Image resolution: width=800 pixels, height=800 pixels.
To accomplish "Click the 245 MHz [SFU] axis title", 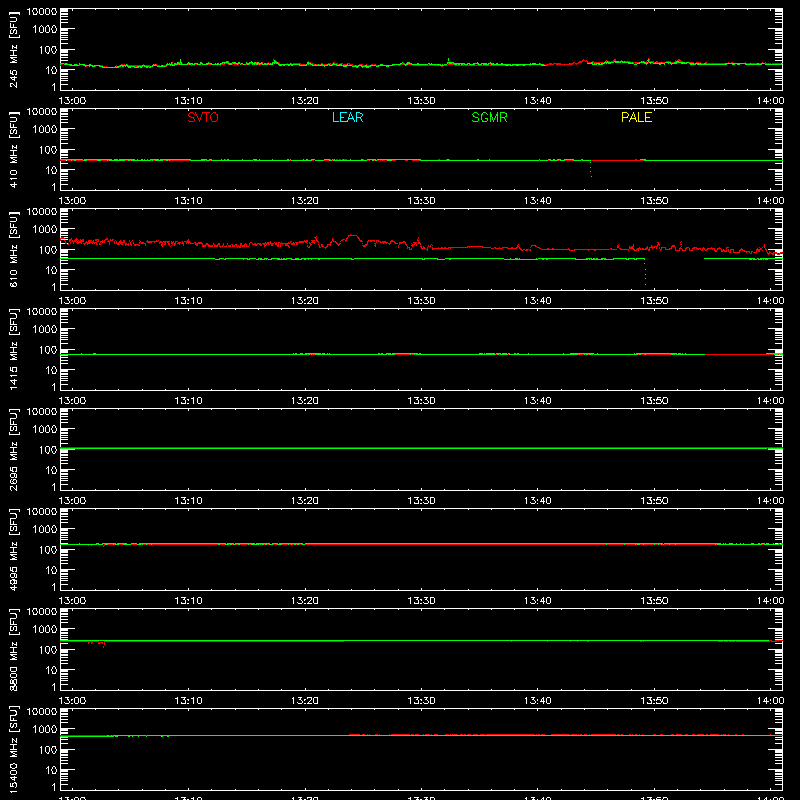I will coord(14,49).
